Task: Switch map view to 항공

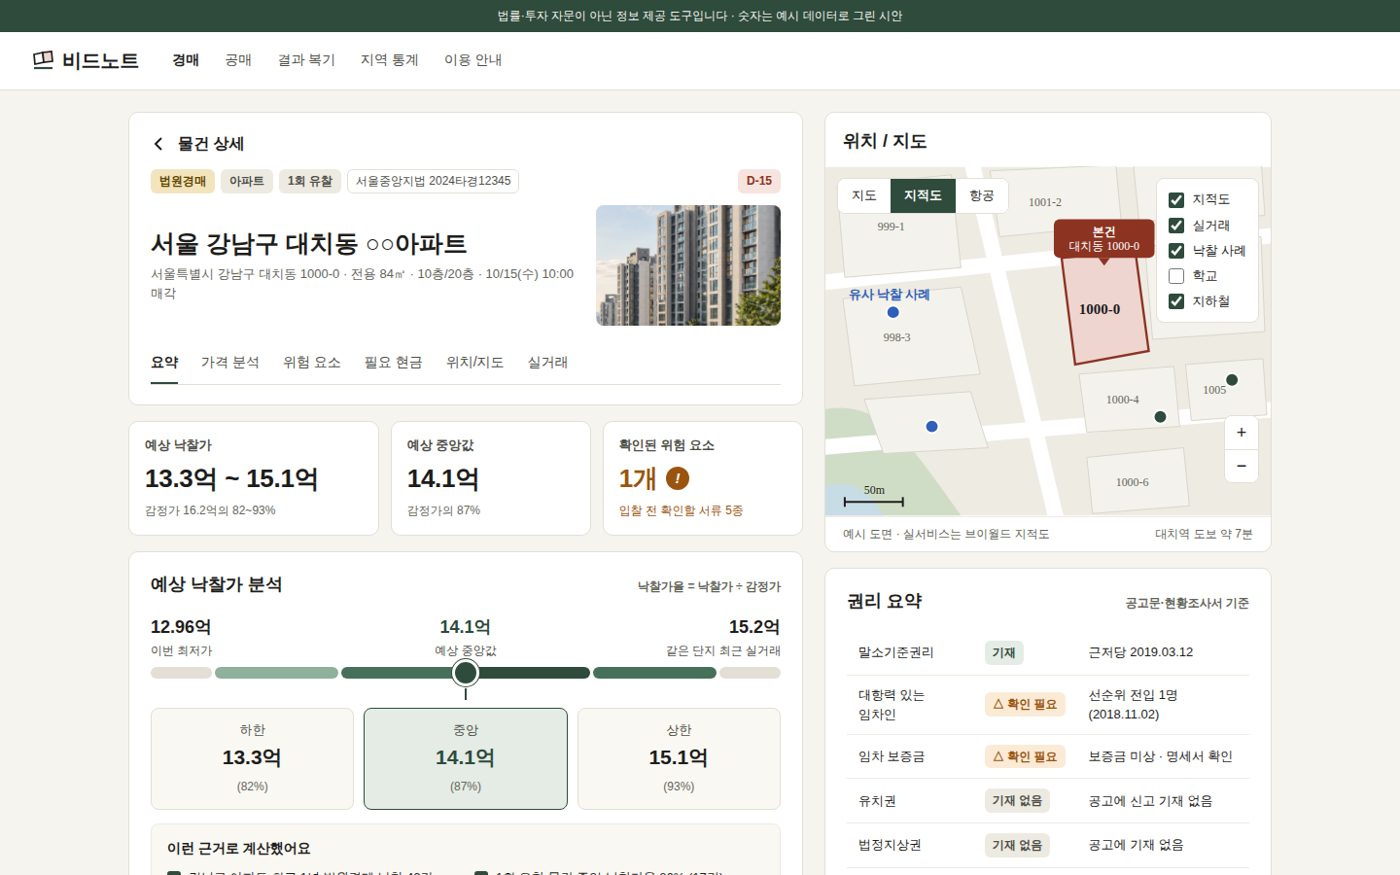Action: click(982, 196)
